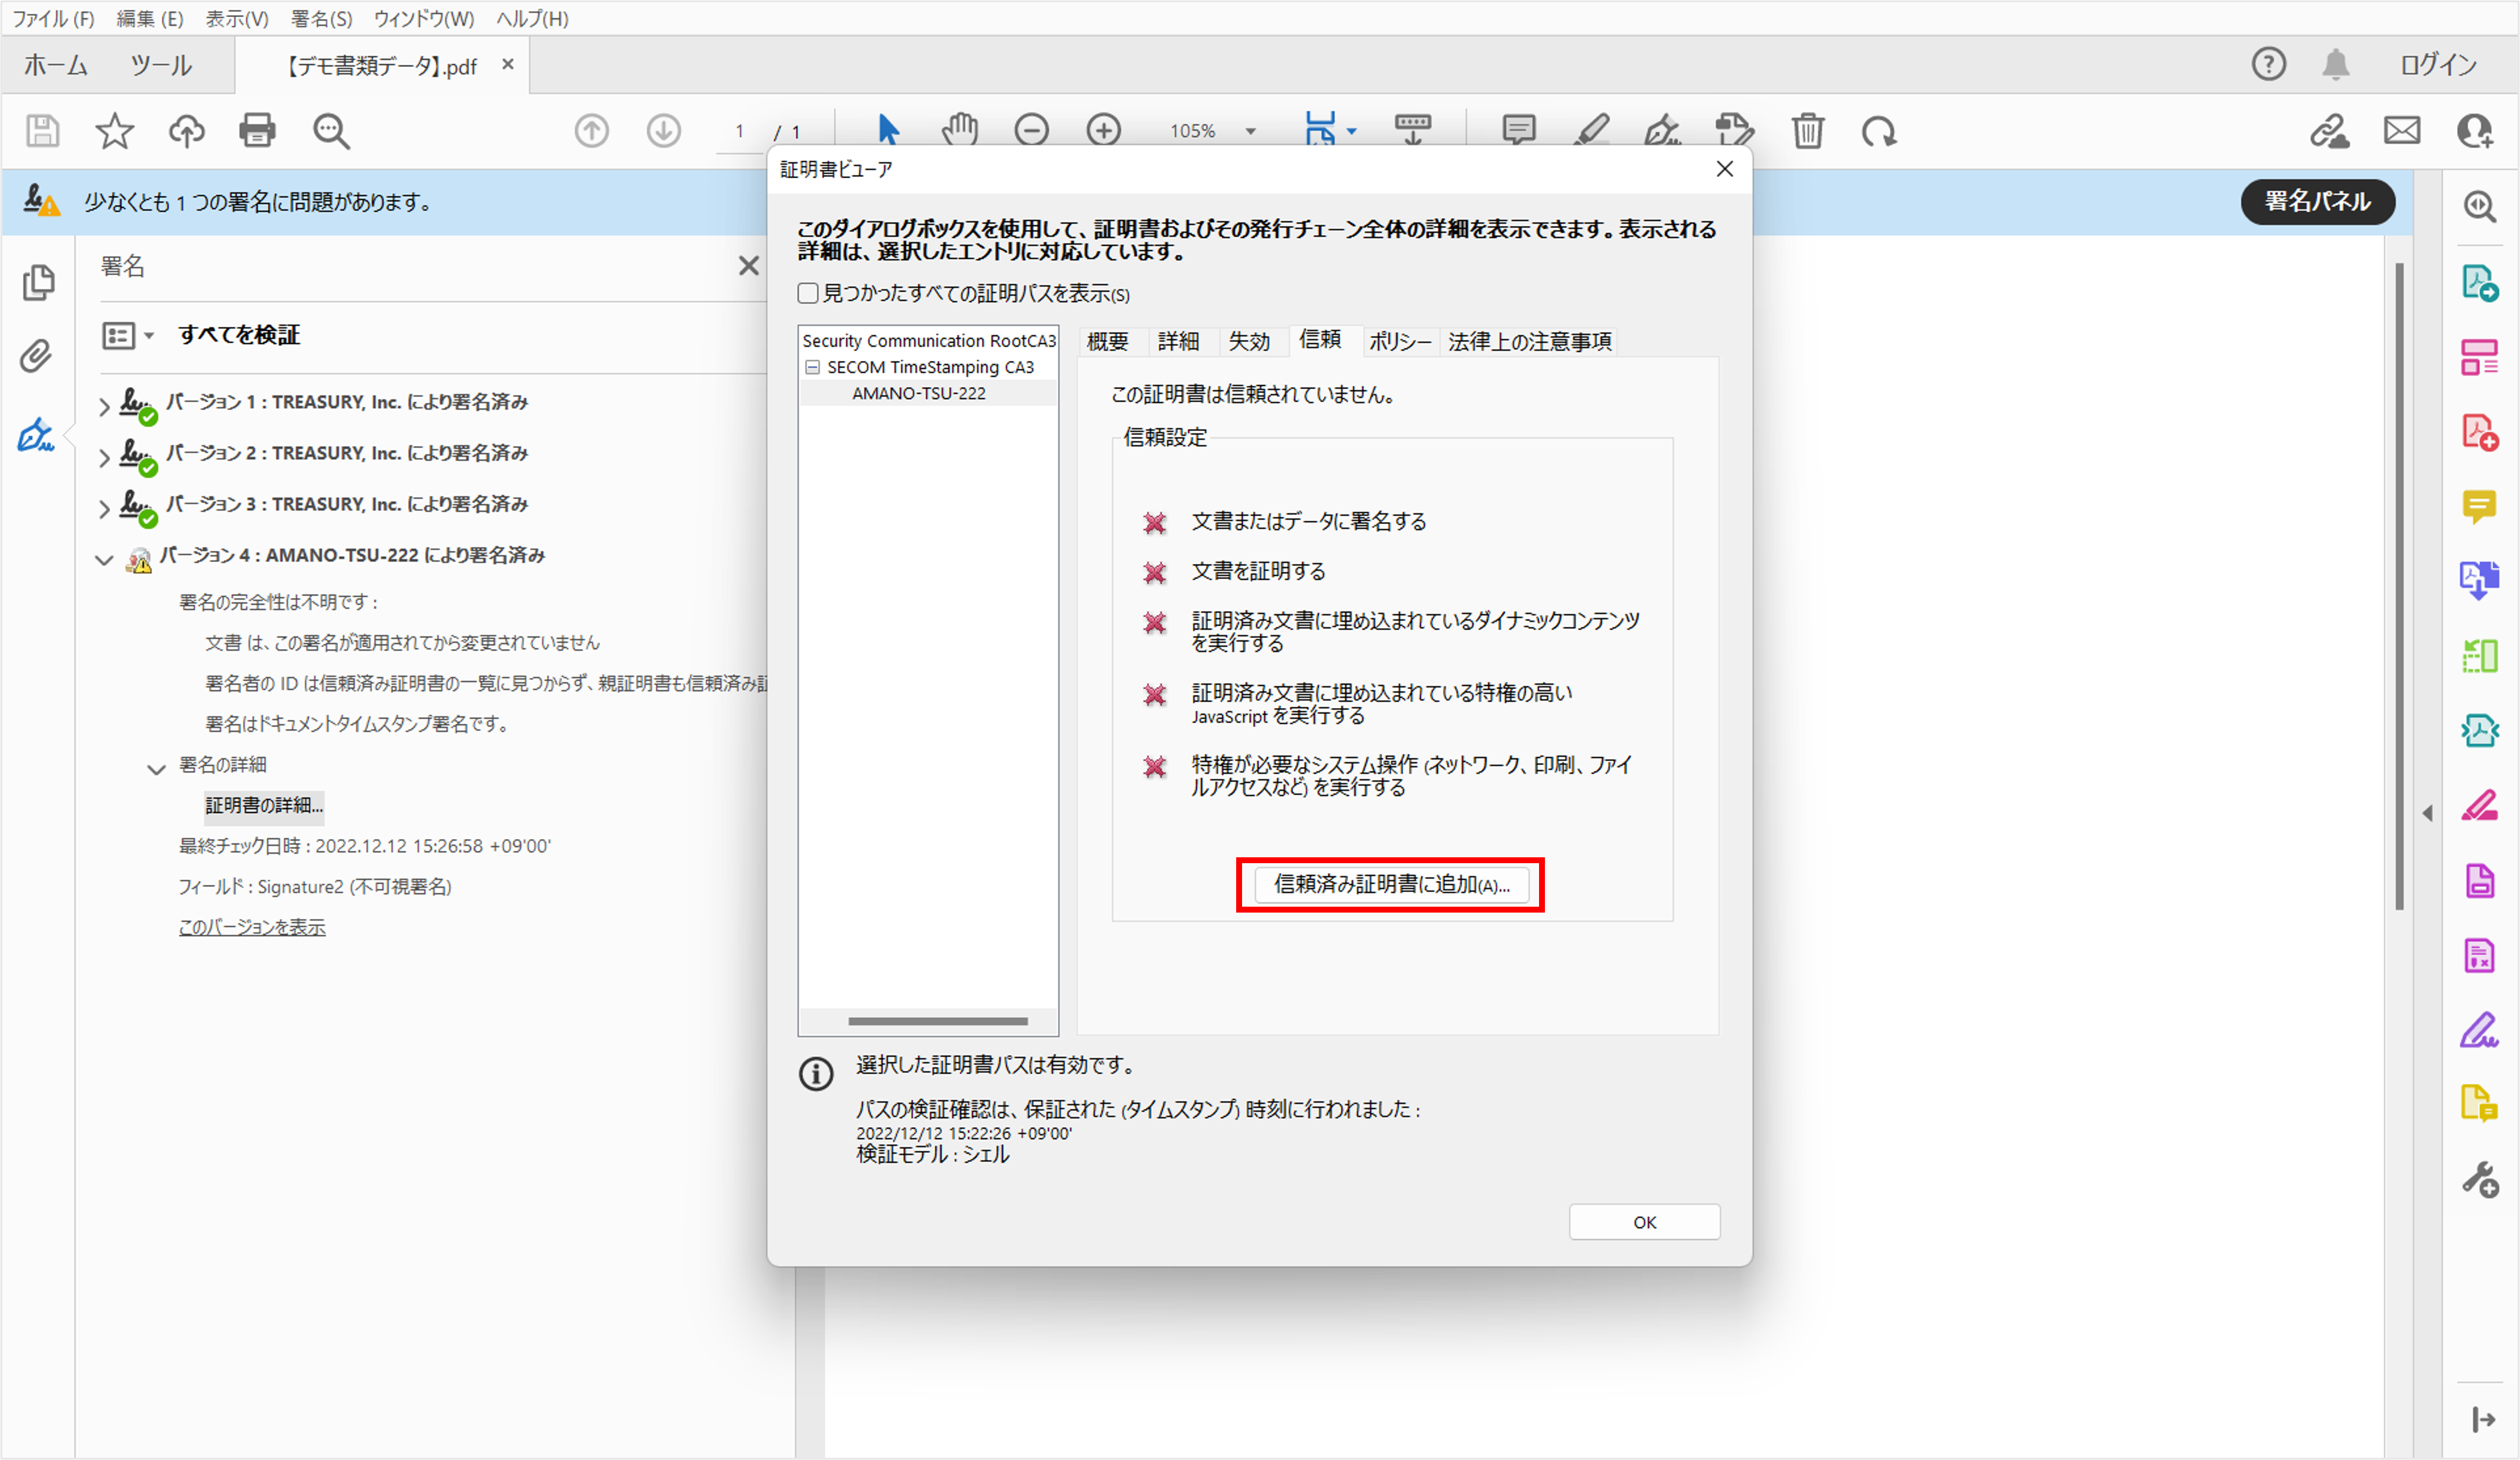Open the page thumbnails panel icon

click(x=38, y=283)
